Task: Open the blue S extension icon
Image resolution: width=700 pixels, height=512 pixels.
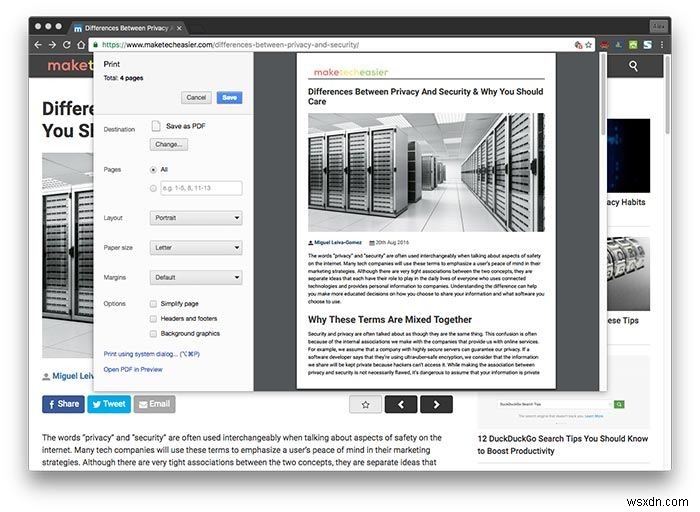Action: tap(647, 45)
